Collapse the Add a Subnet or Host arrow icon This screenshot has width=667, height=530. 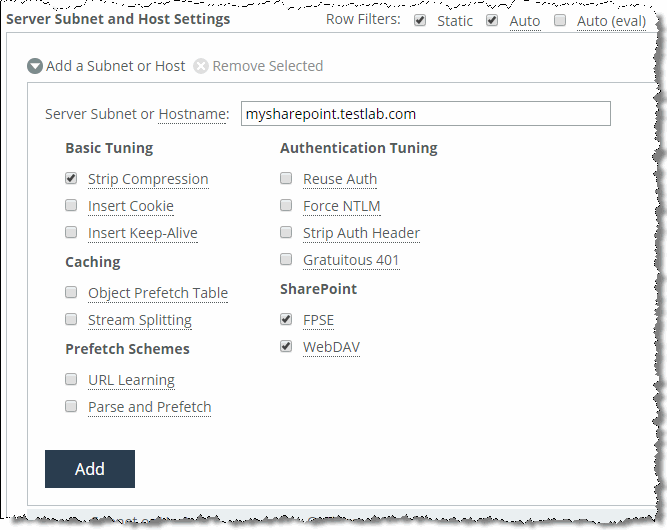click(x=35, y=66)
